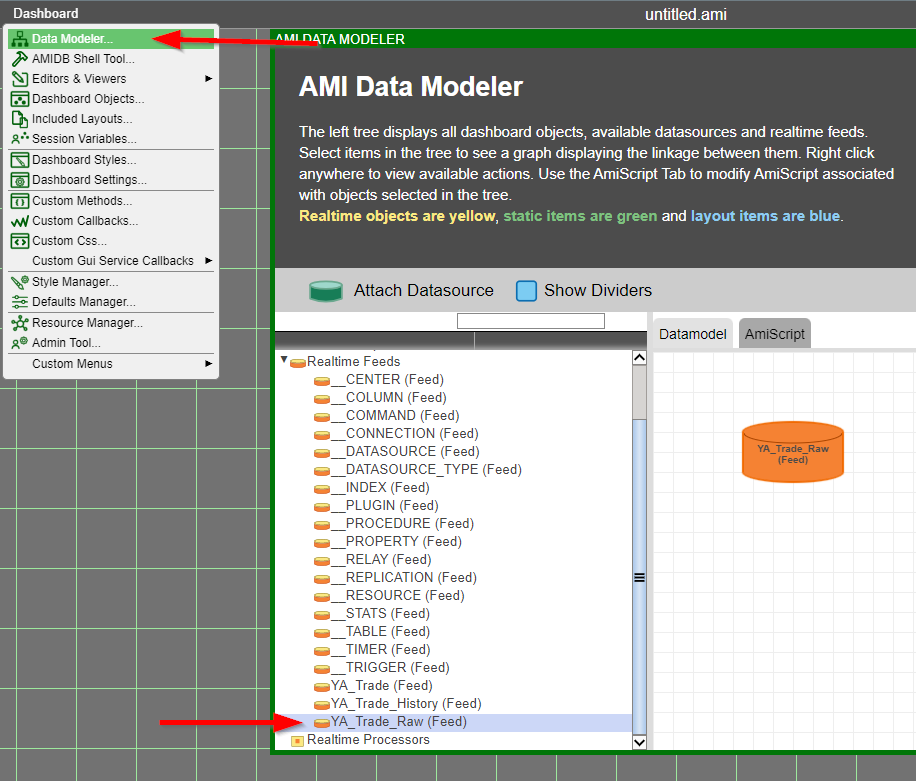Click the Editors & Viewers icon
The image size is (916, 781).
(20, 79)
